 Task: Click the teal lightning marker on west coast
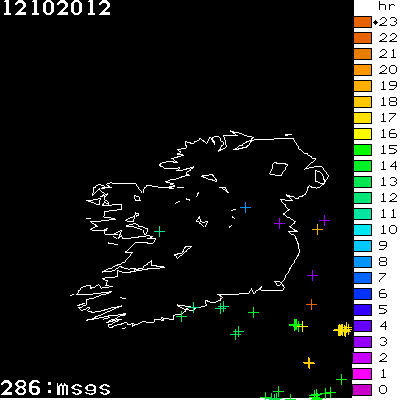click(160, 231)
